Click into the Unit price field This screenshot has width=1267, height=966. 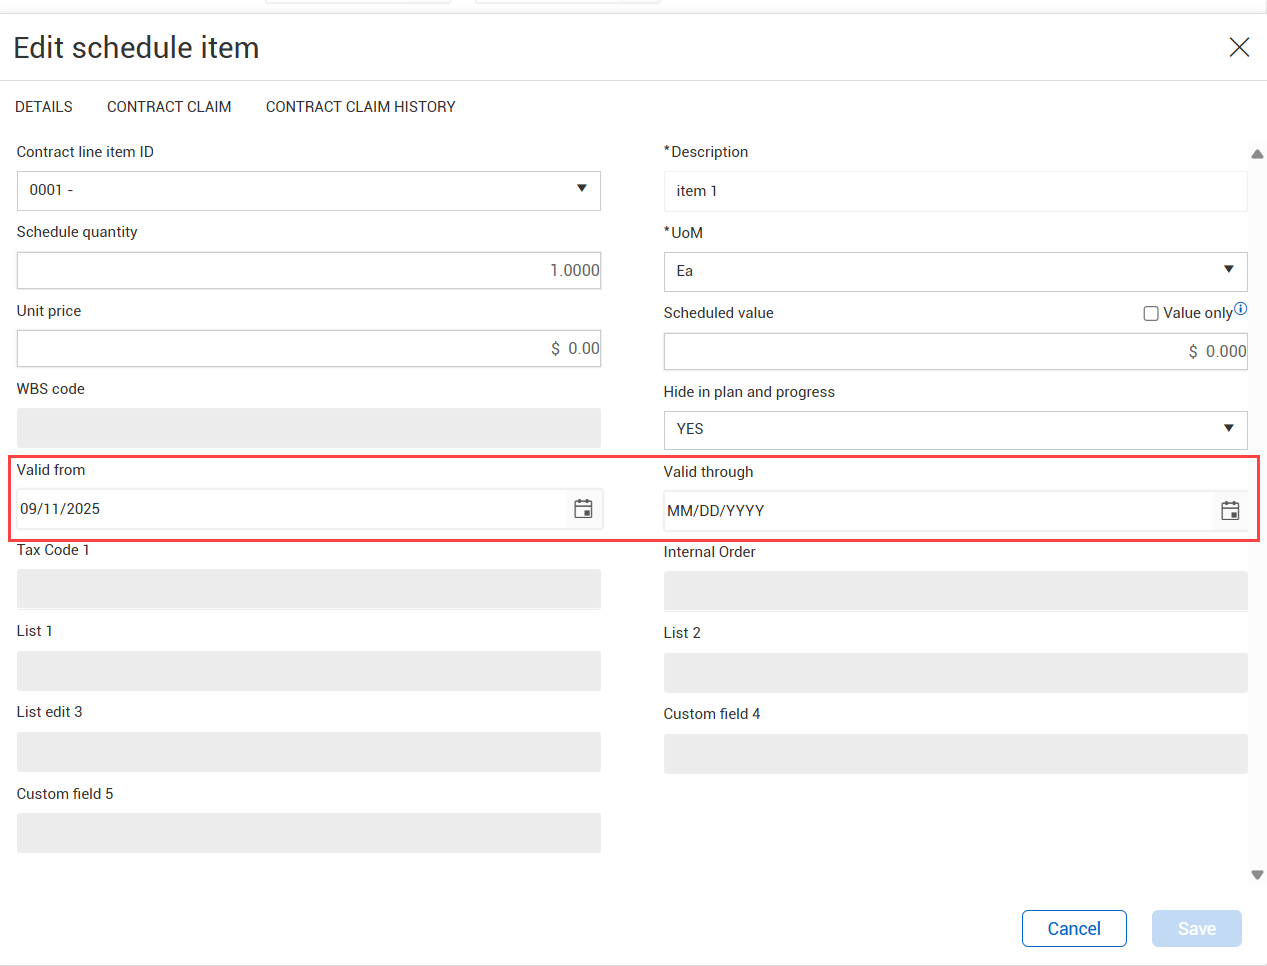(x=308, y=349)
